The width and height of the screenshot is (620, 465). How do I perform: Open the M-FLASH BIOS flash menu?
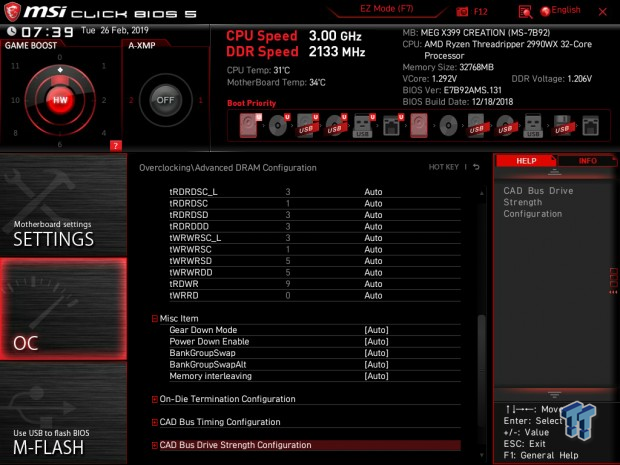63,413
